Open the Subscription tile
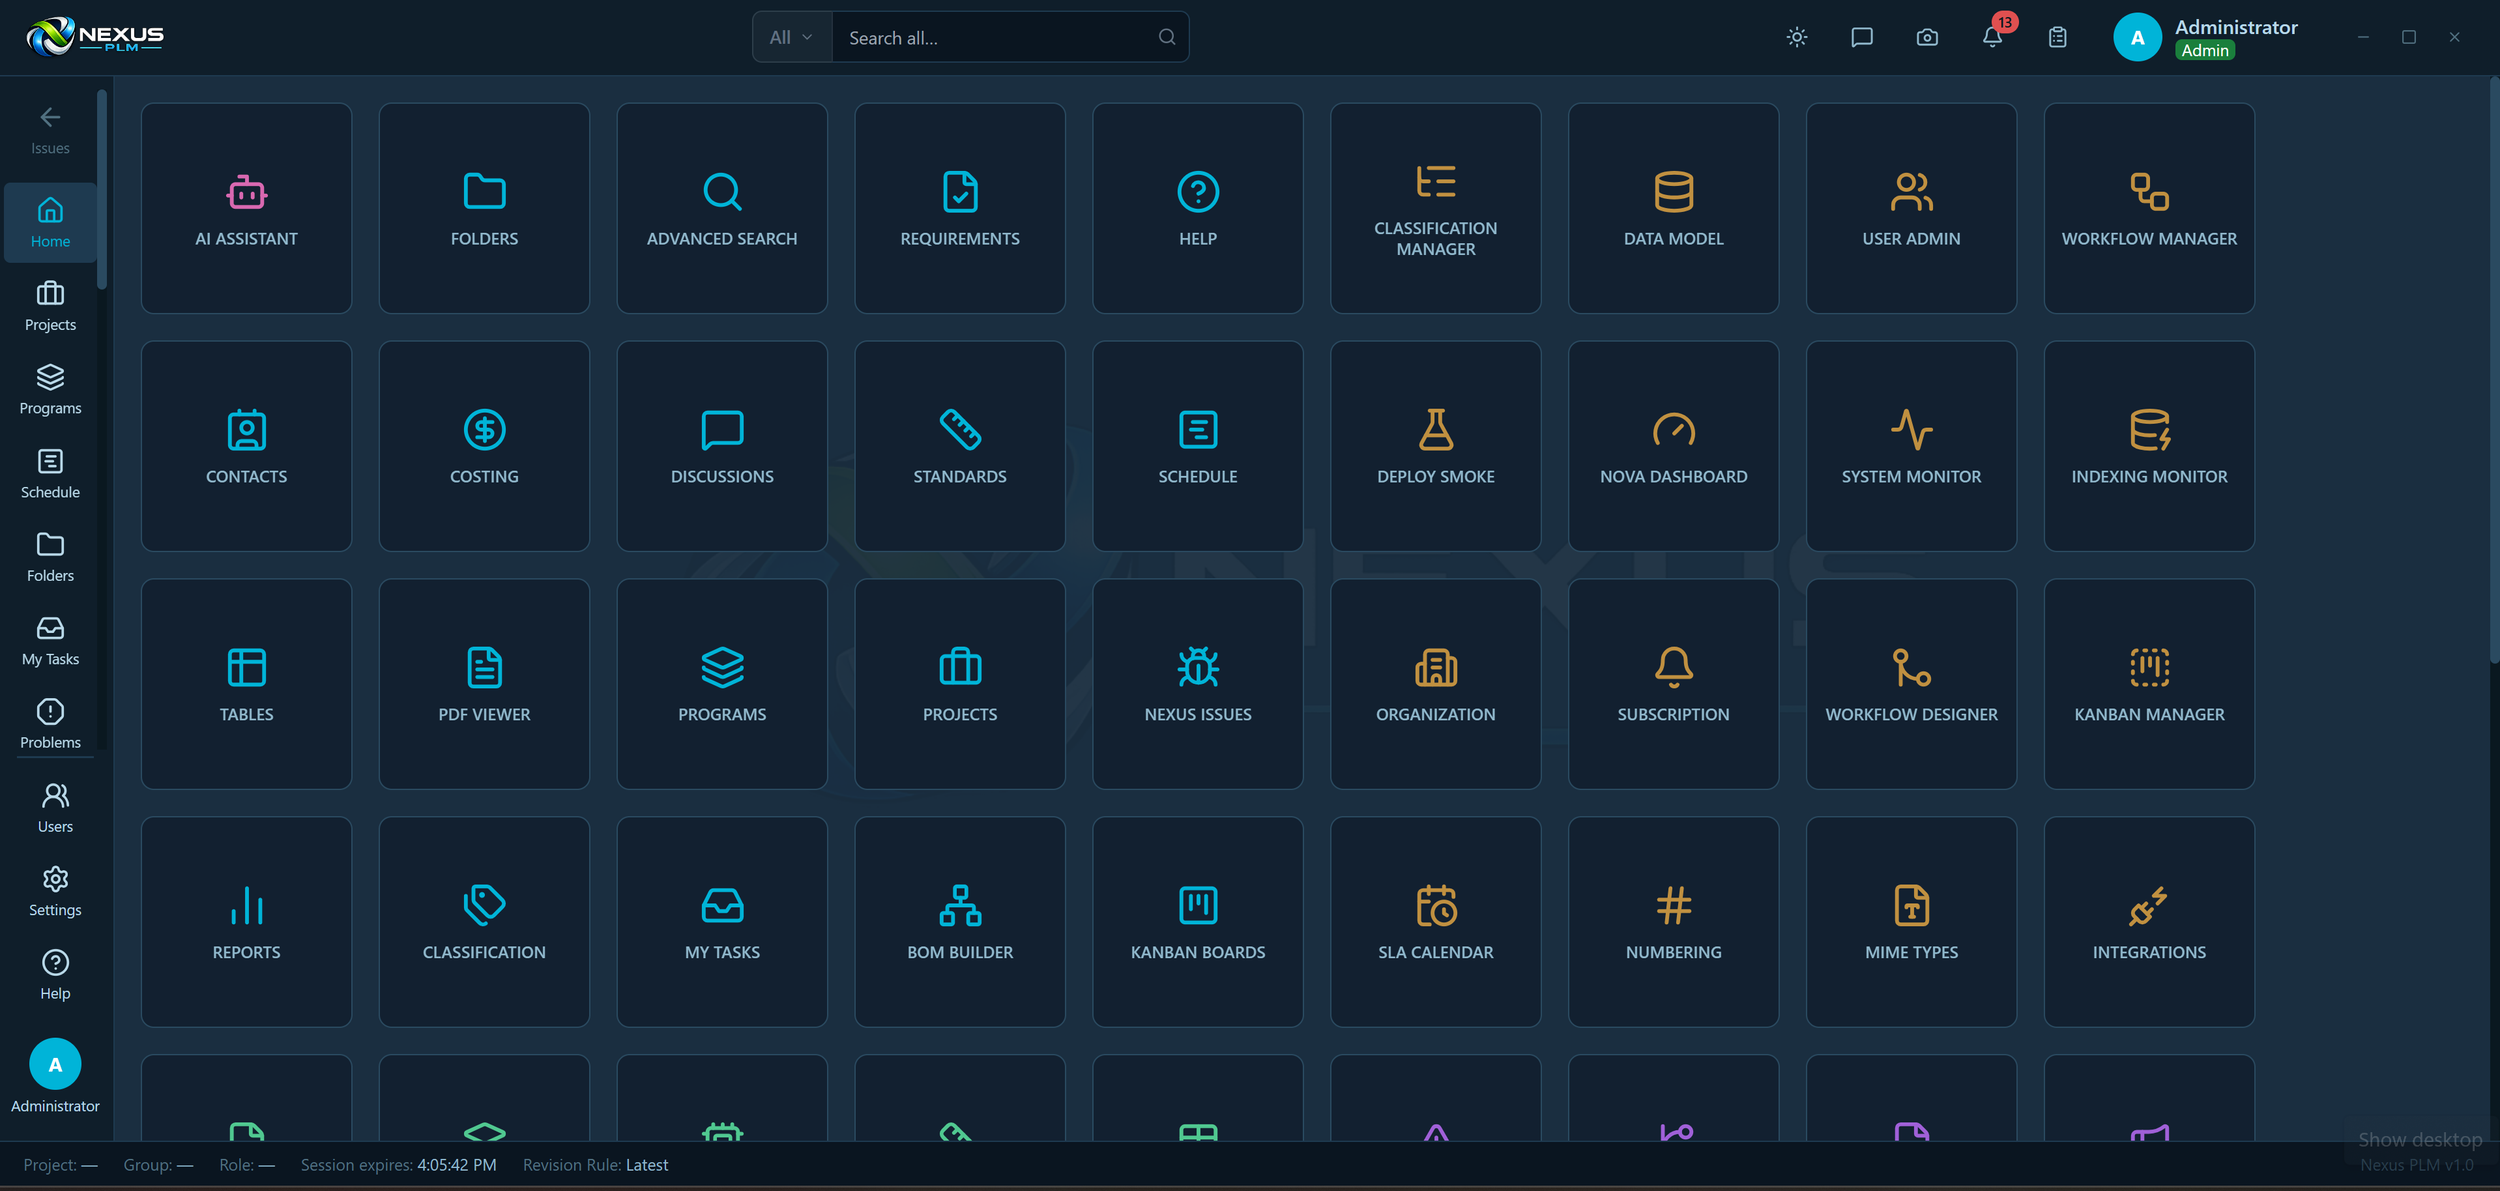2500x1191 pixels. [1673, 684]
